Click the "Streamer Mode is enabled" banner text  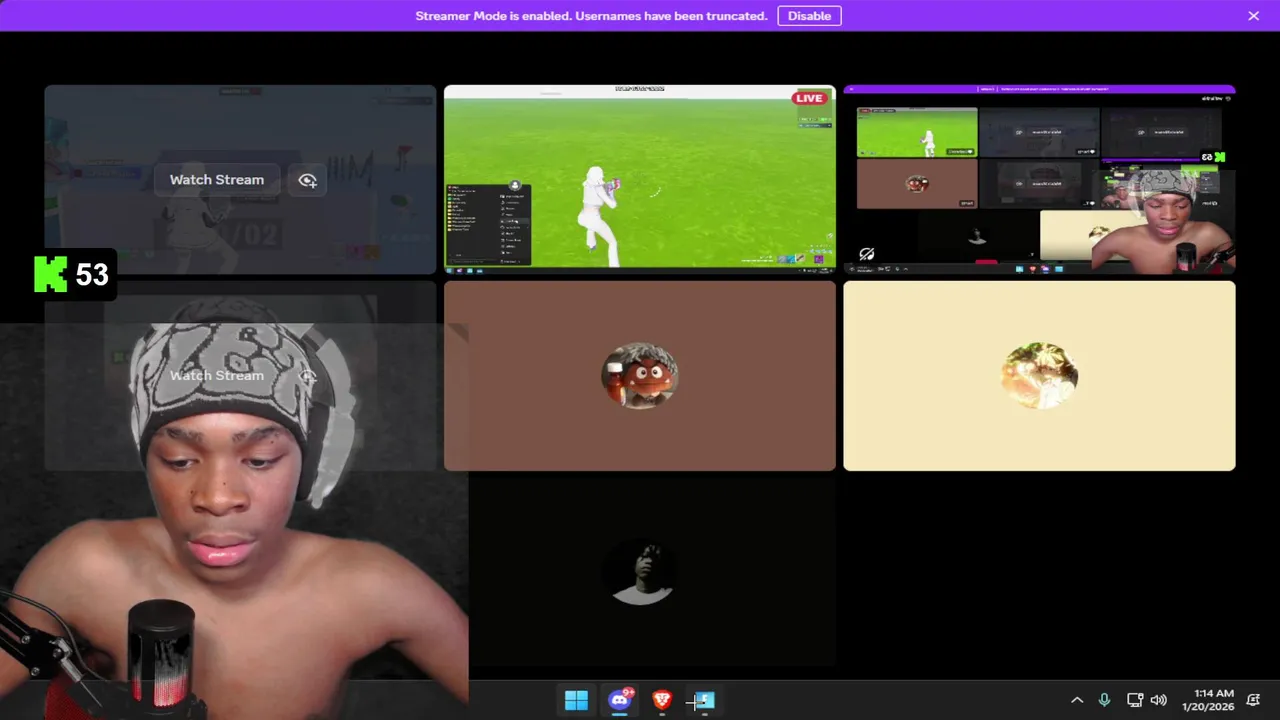(591, 16)
